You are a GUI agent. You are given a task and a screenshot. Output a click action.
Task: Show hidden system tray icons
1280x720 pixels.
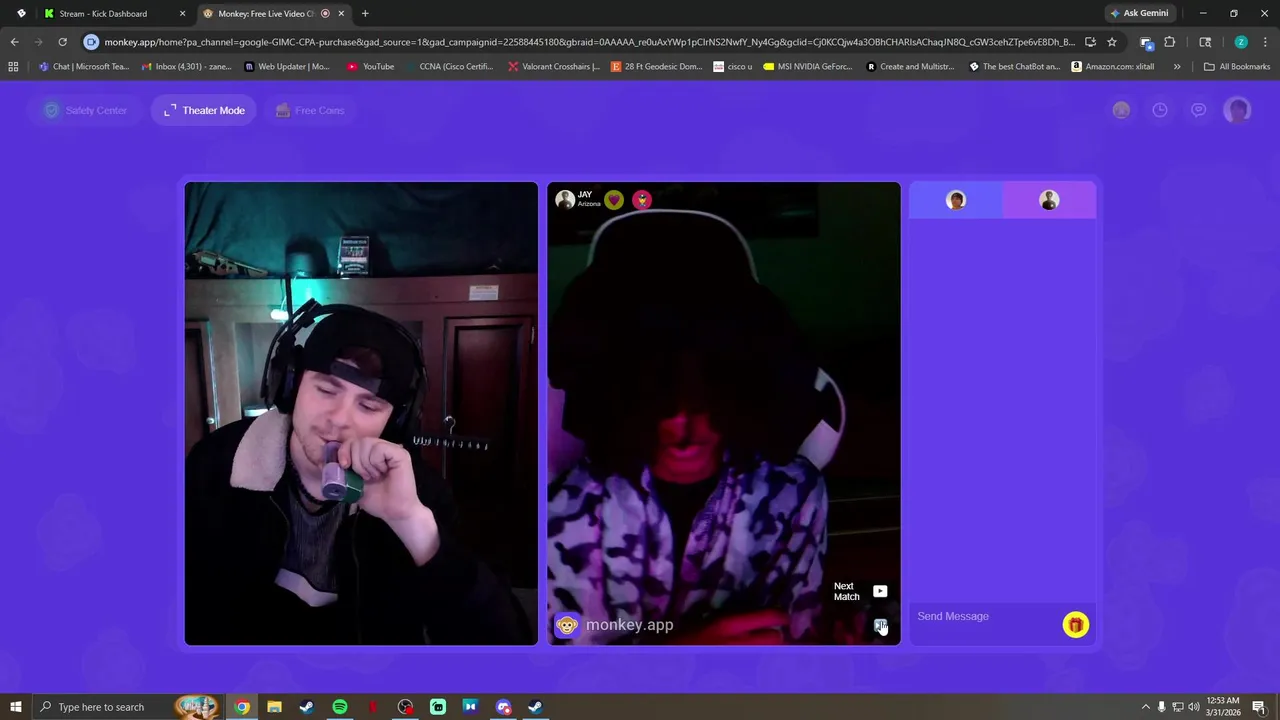click(1146, 707)
